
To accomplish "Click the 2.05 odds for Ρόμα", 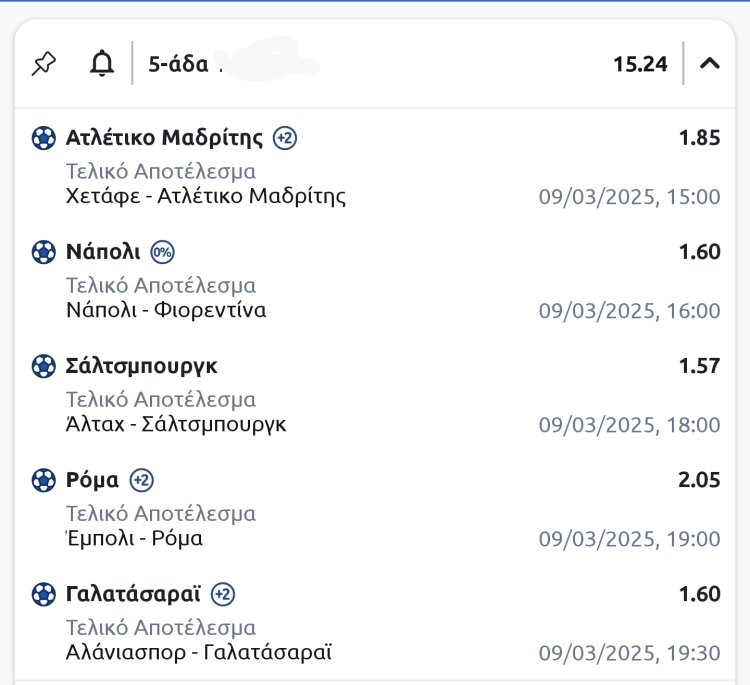I will coord(698,480).
